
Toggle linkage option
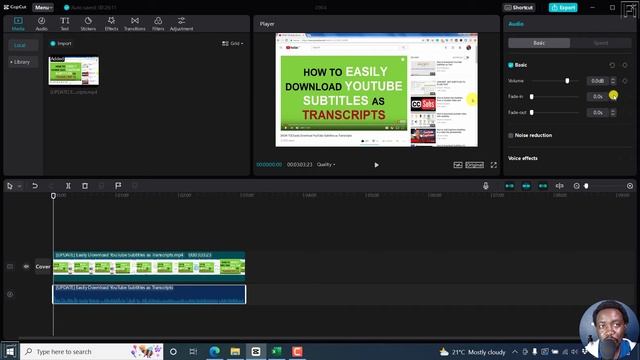(x=543, y=186)
